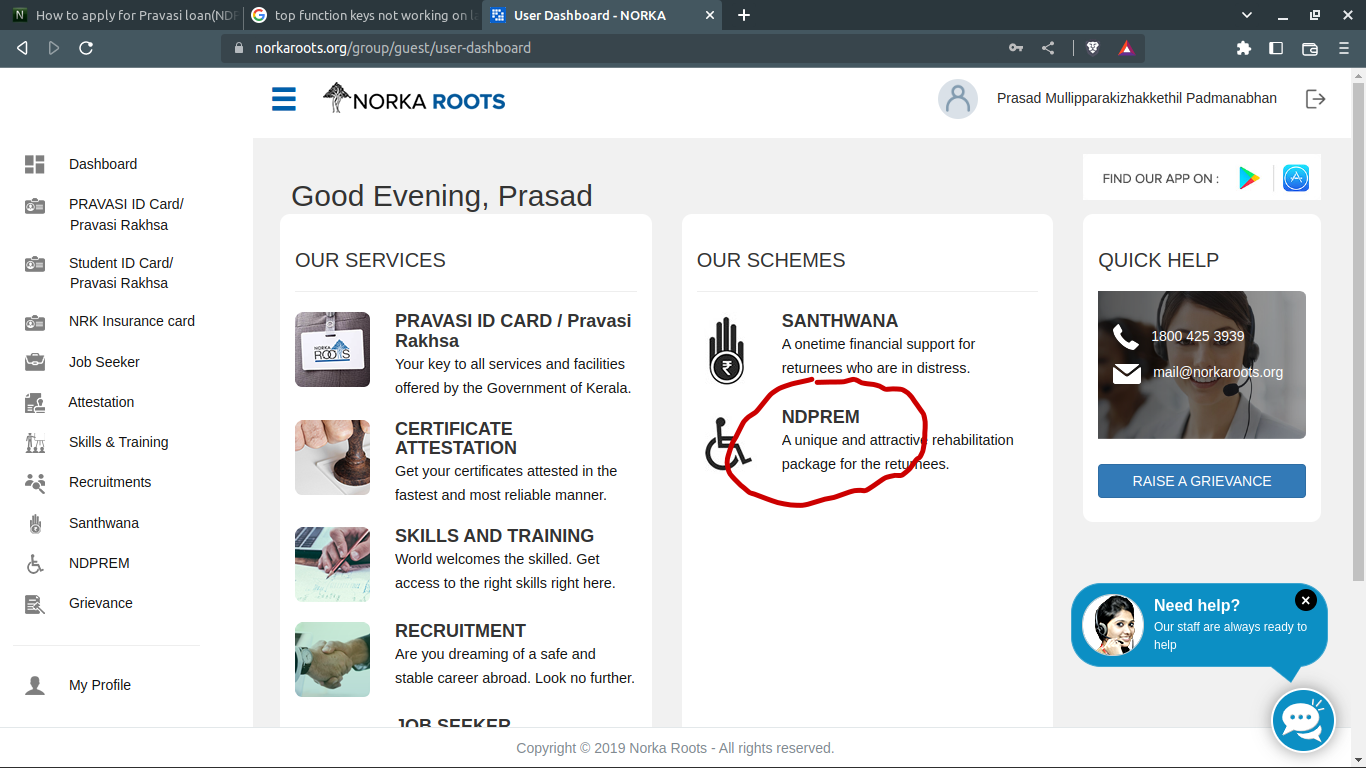Click the NRK Insurance card sidebar icon
The height and width of the screenshot is (768, 1366).
[x=35, y=323]
